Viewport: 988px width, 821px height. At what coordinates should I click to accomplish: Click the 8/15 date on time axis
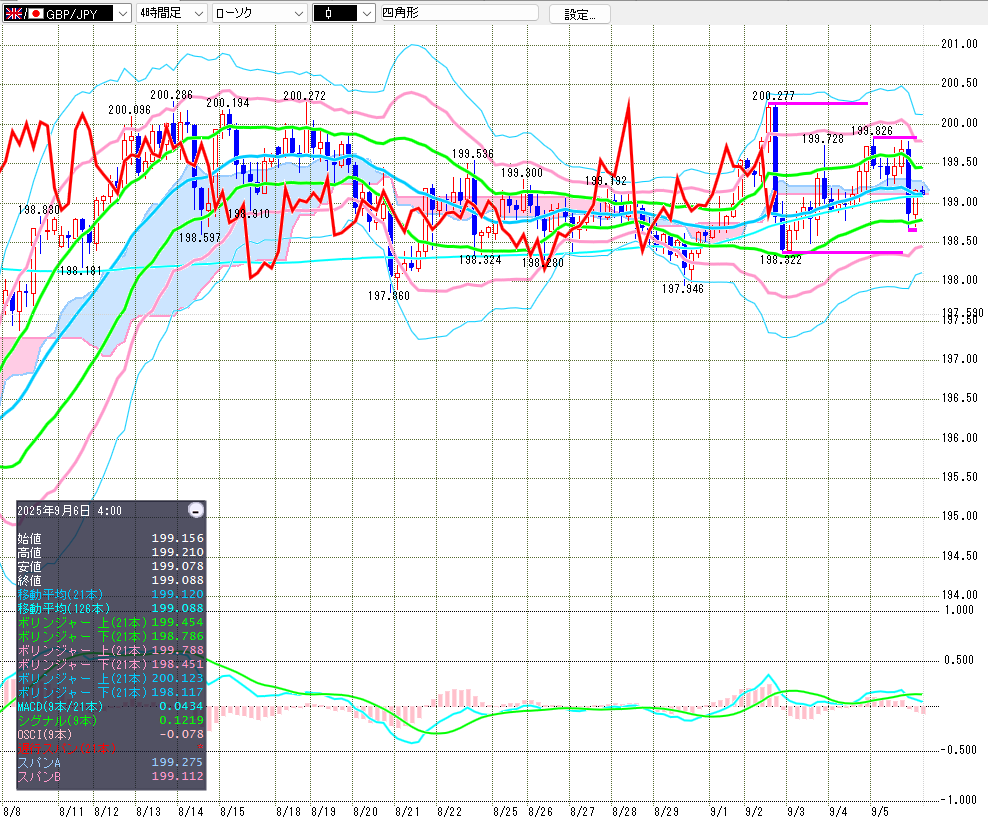coord(233,811)
